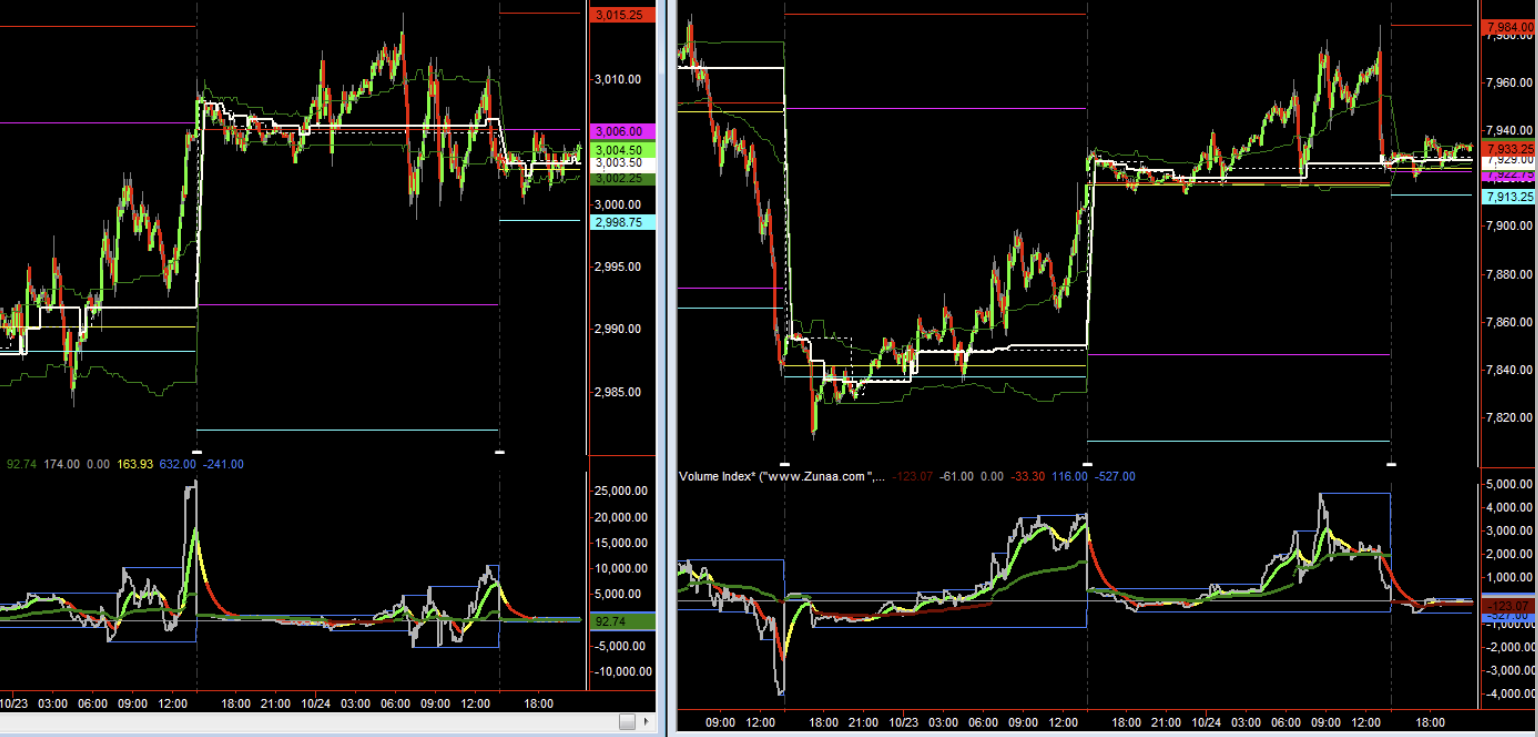Viewport: 1538px width, 737px height.
Task: Select the cyan 7,913.25 price marker
Action: 1510,197
